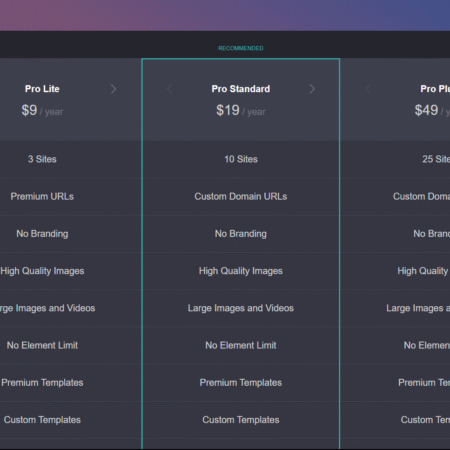The image size is (450, 450).
Task: Click 'No Element Limit' in Pro Standard column
Action: pos(241,345)
